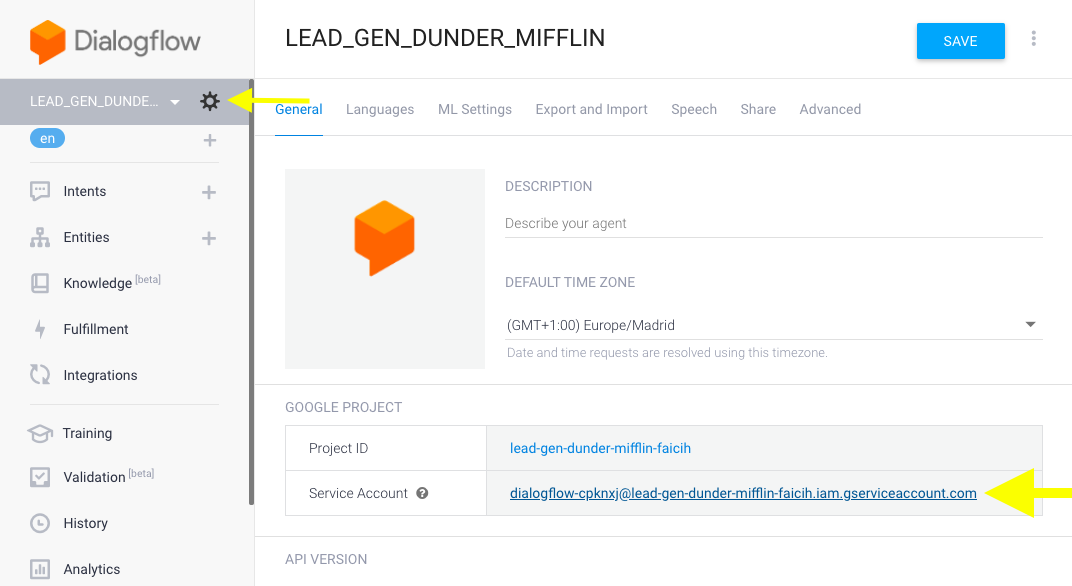The image size is (1072, 586).
Task: Click the Intents speech bubble icon
Action: click(x=40, y=191)
